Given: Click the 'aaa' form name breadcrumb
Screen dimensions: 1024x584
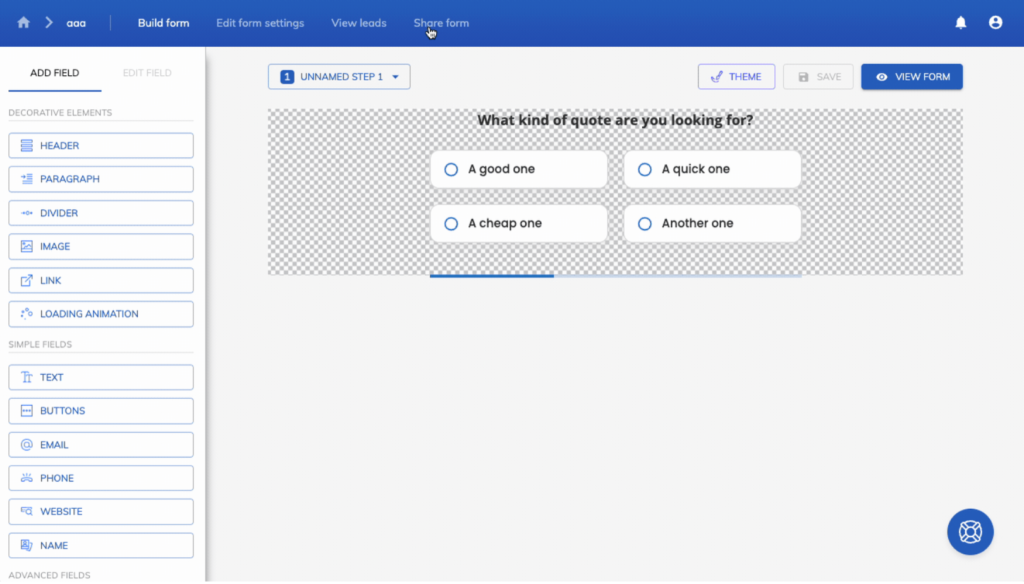Looking at the screenshot, I should click(x=76, y=23).
